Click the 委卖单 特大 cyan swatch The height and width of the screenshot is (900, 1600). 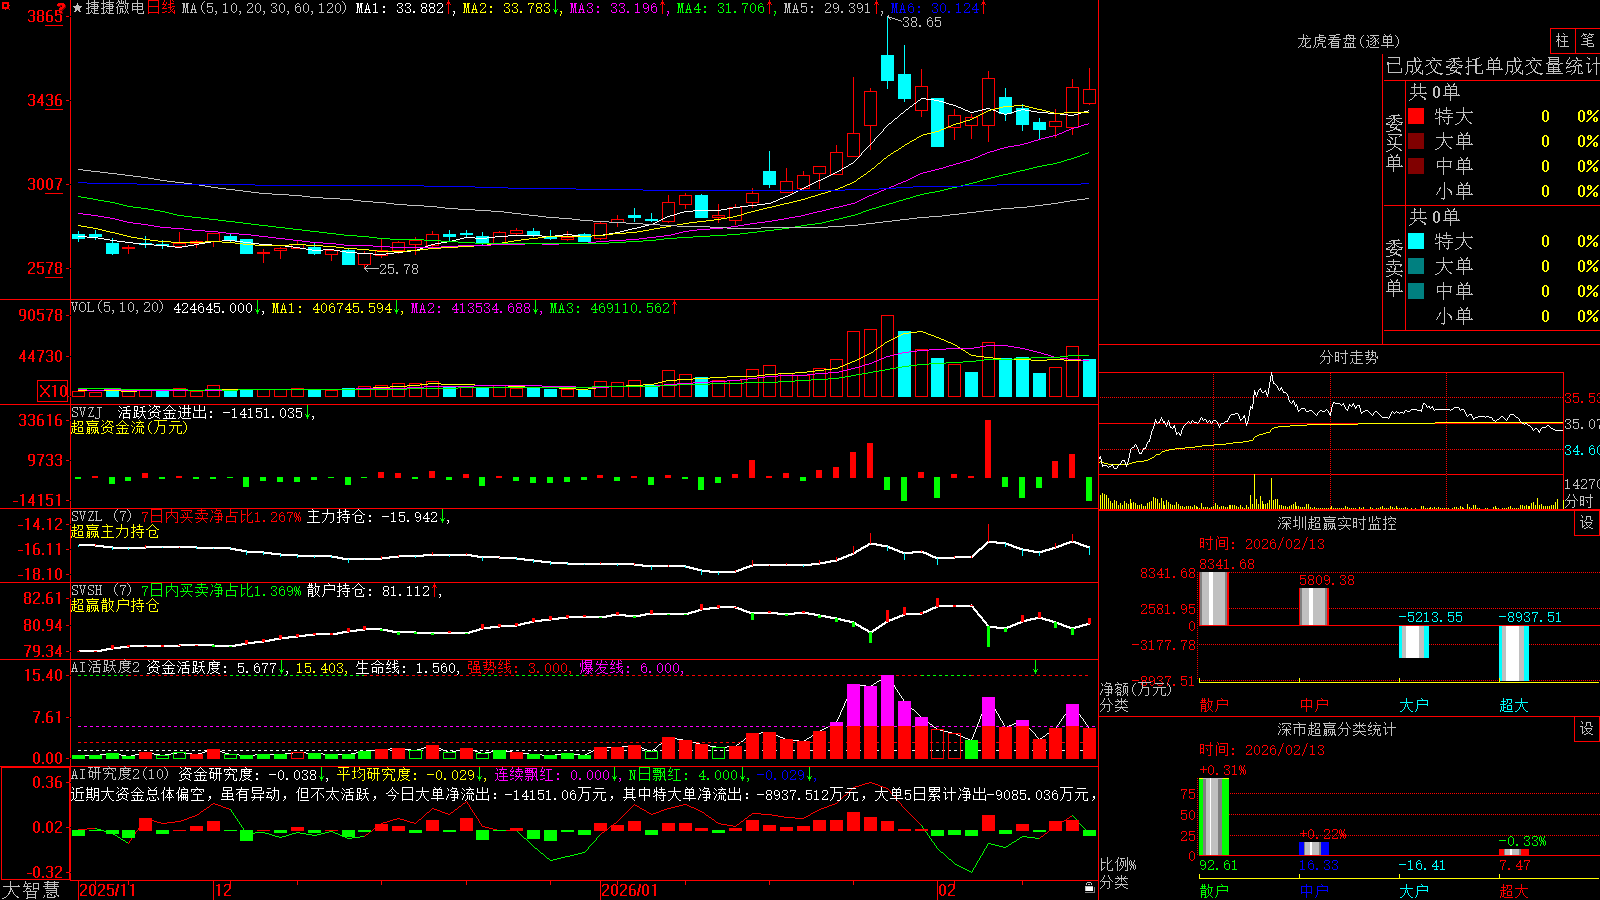pos(1416,241)
